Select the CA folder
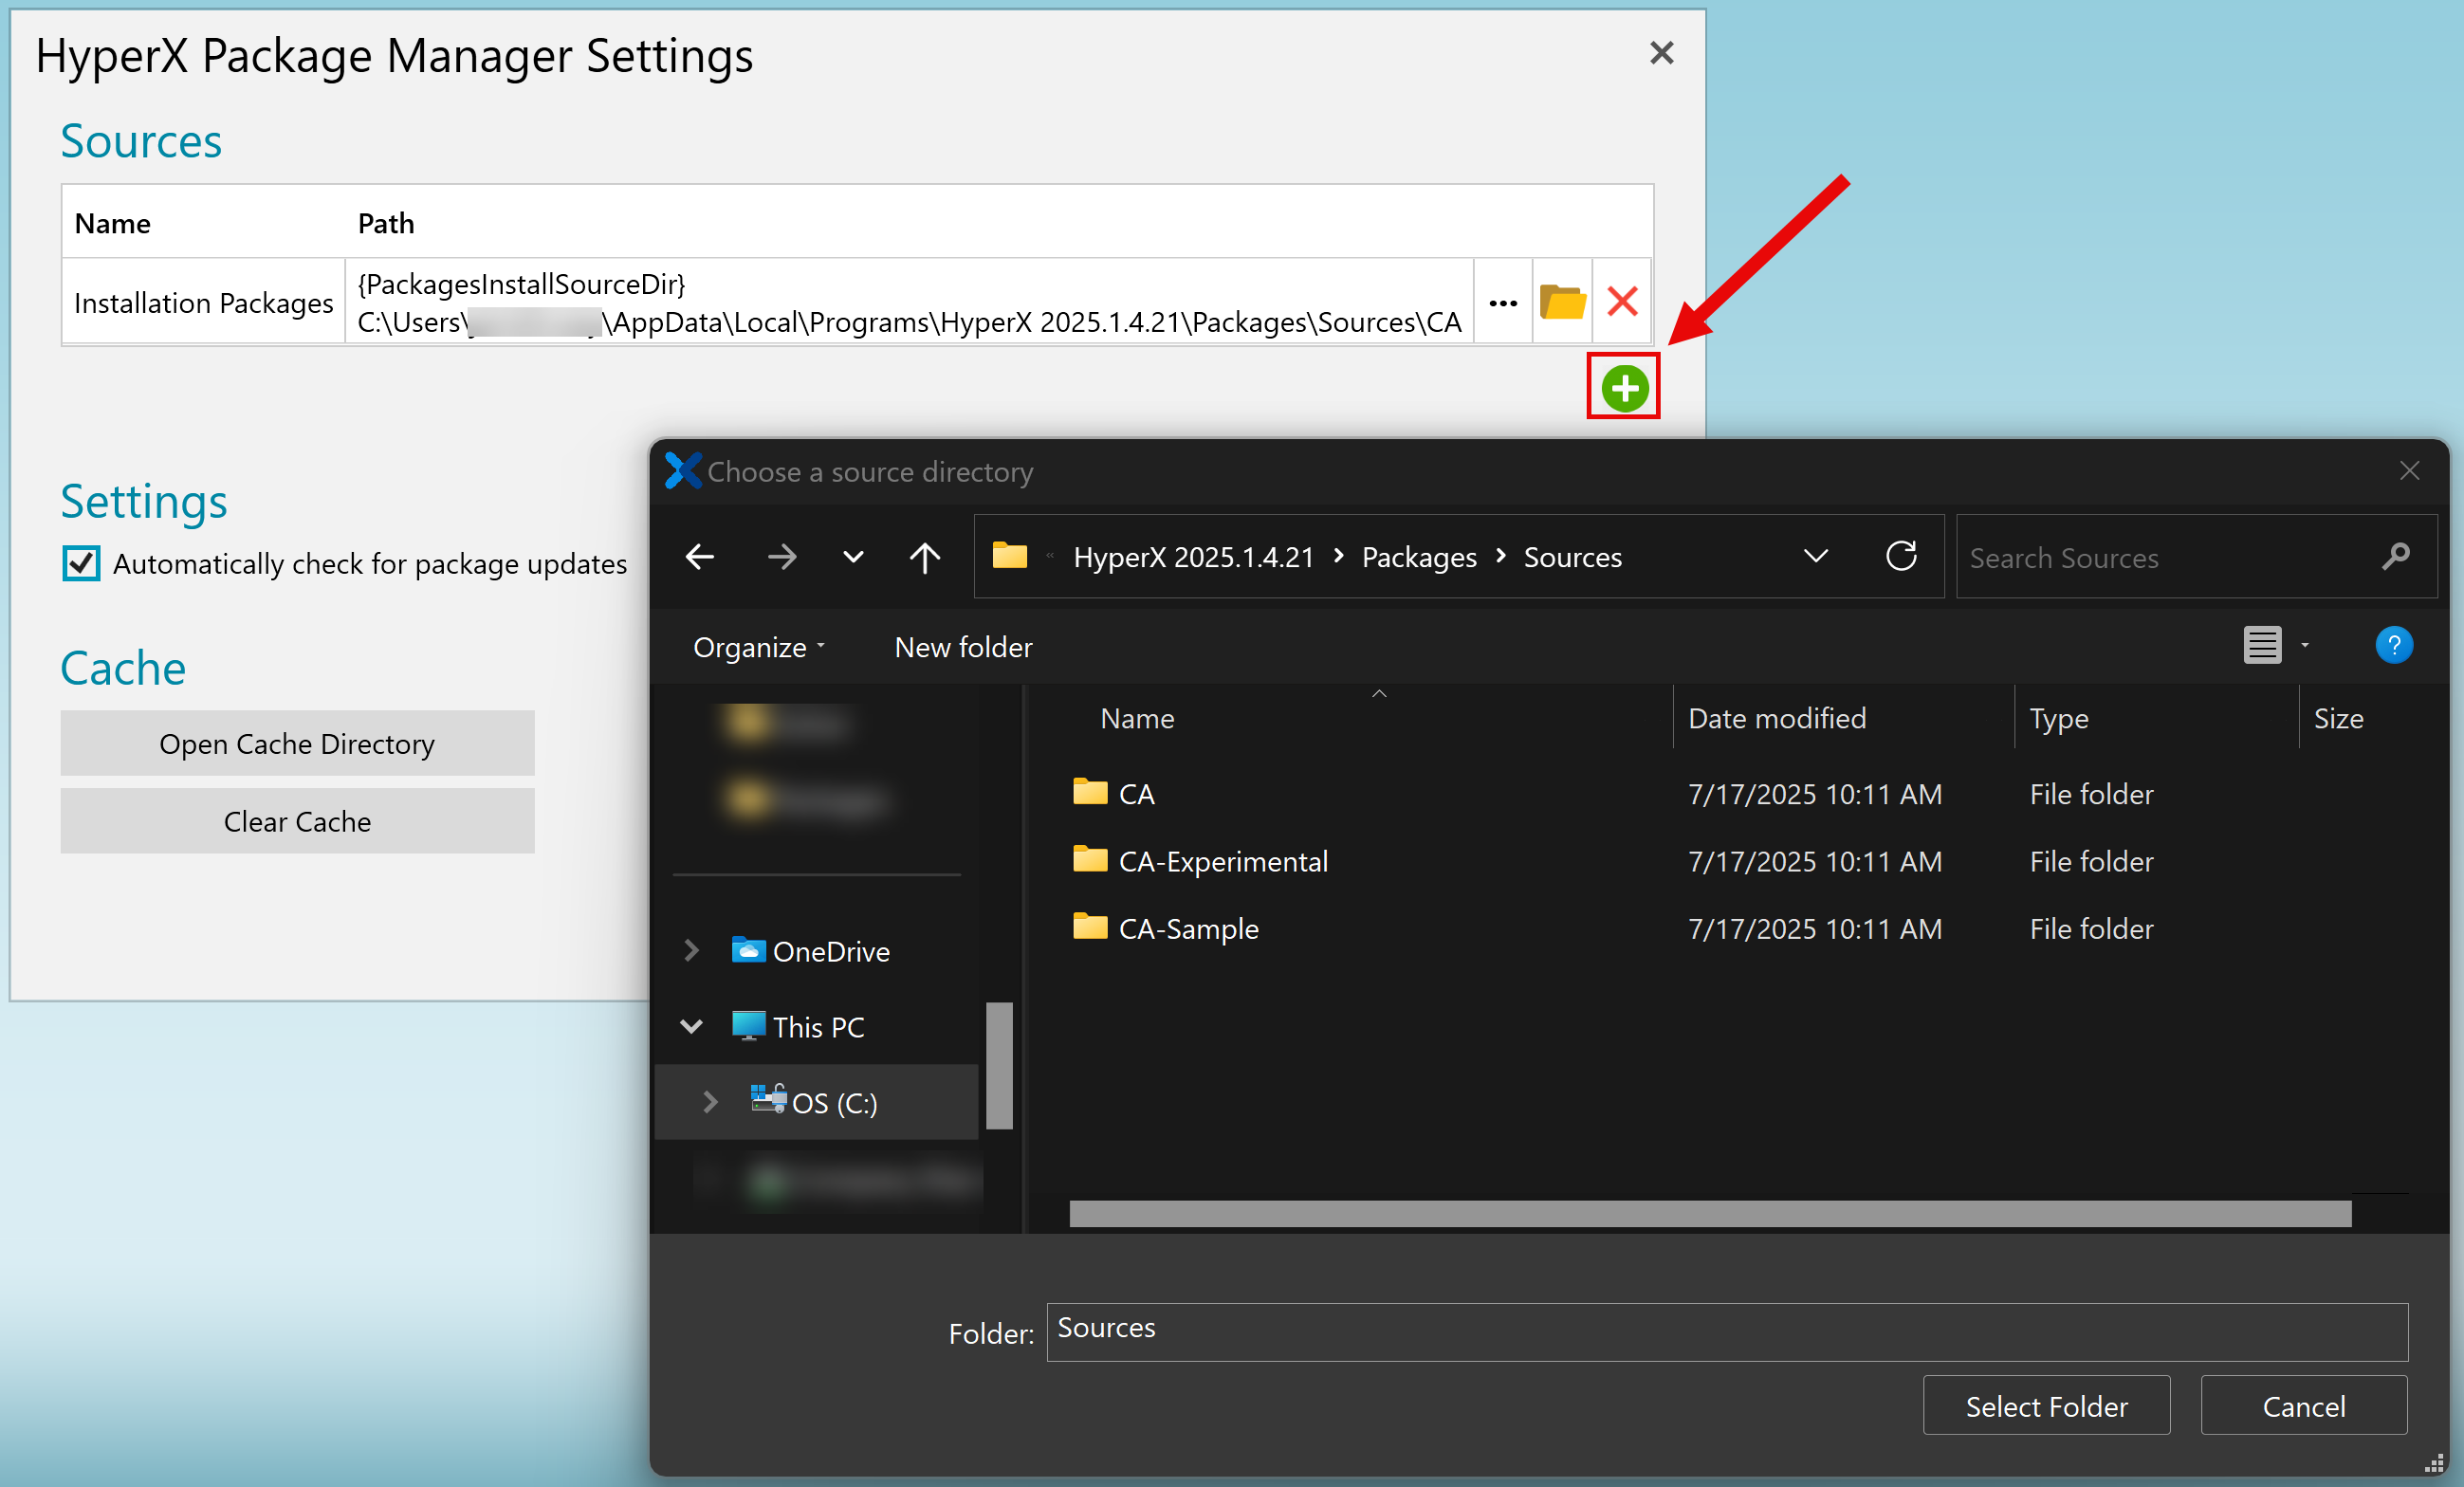The width and height of the screenshot is (2464, 1487). (x=1114, y=793)
